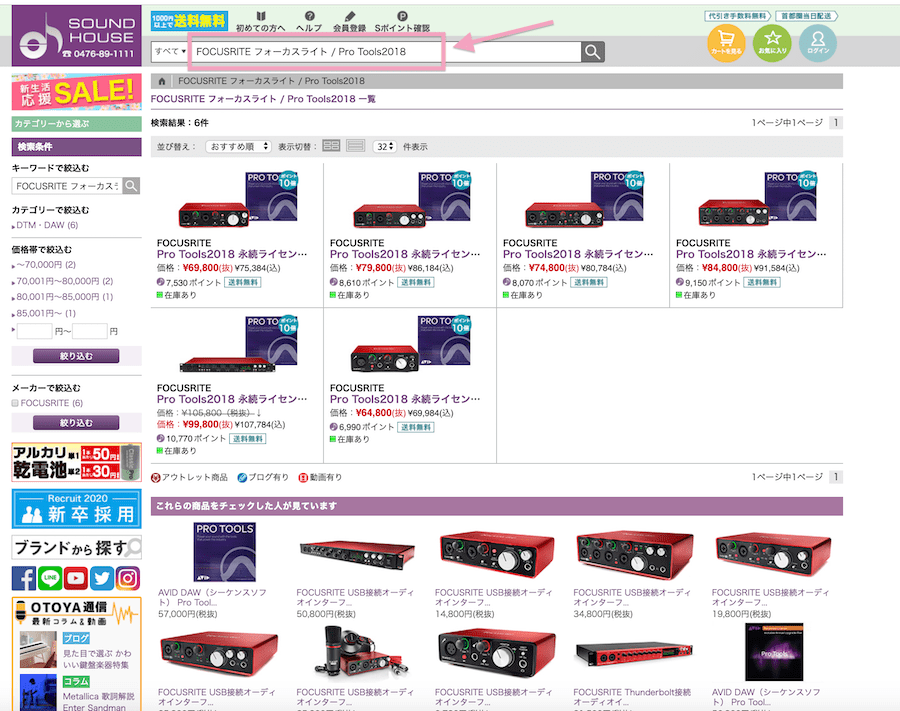Open the Metallica 歌詞解説 column post
The width and height of the screenshot is (900, 711).
tap(98, 702)
